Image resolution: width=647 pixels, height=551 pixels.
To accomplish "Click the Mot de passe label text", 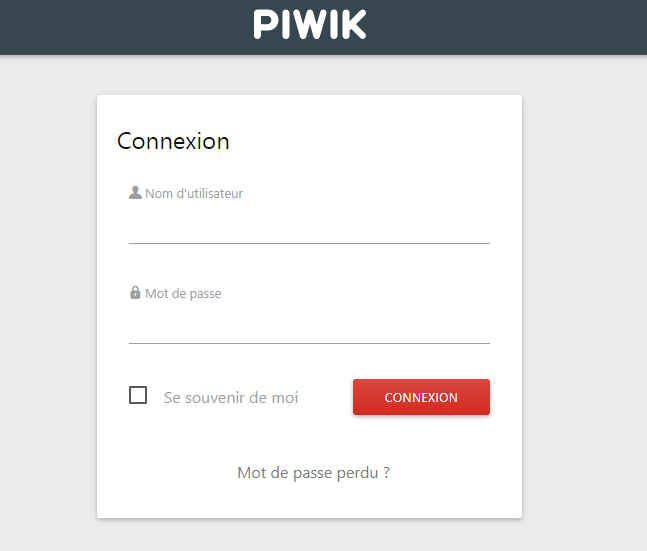I will (183, 293).
